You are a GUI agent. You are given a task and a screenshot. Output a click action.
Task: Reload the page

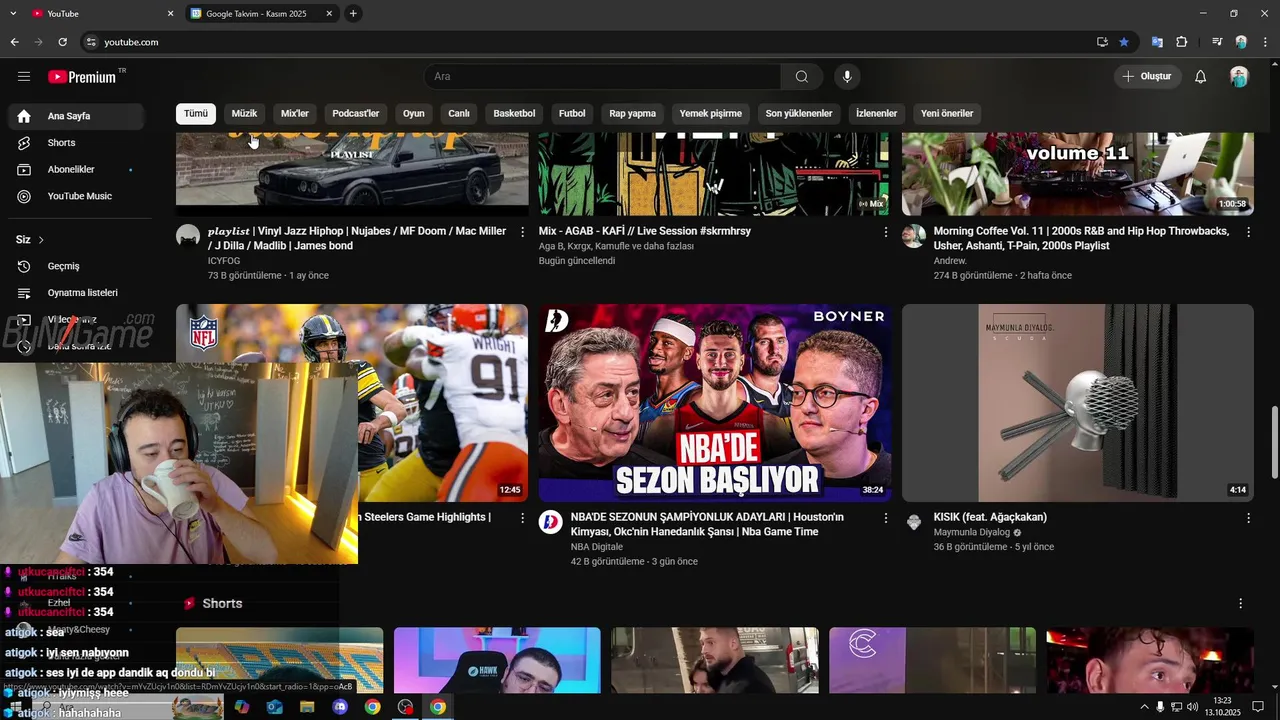point(62,42)
